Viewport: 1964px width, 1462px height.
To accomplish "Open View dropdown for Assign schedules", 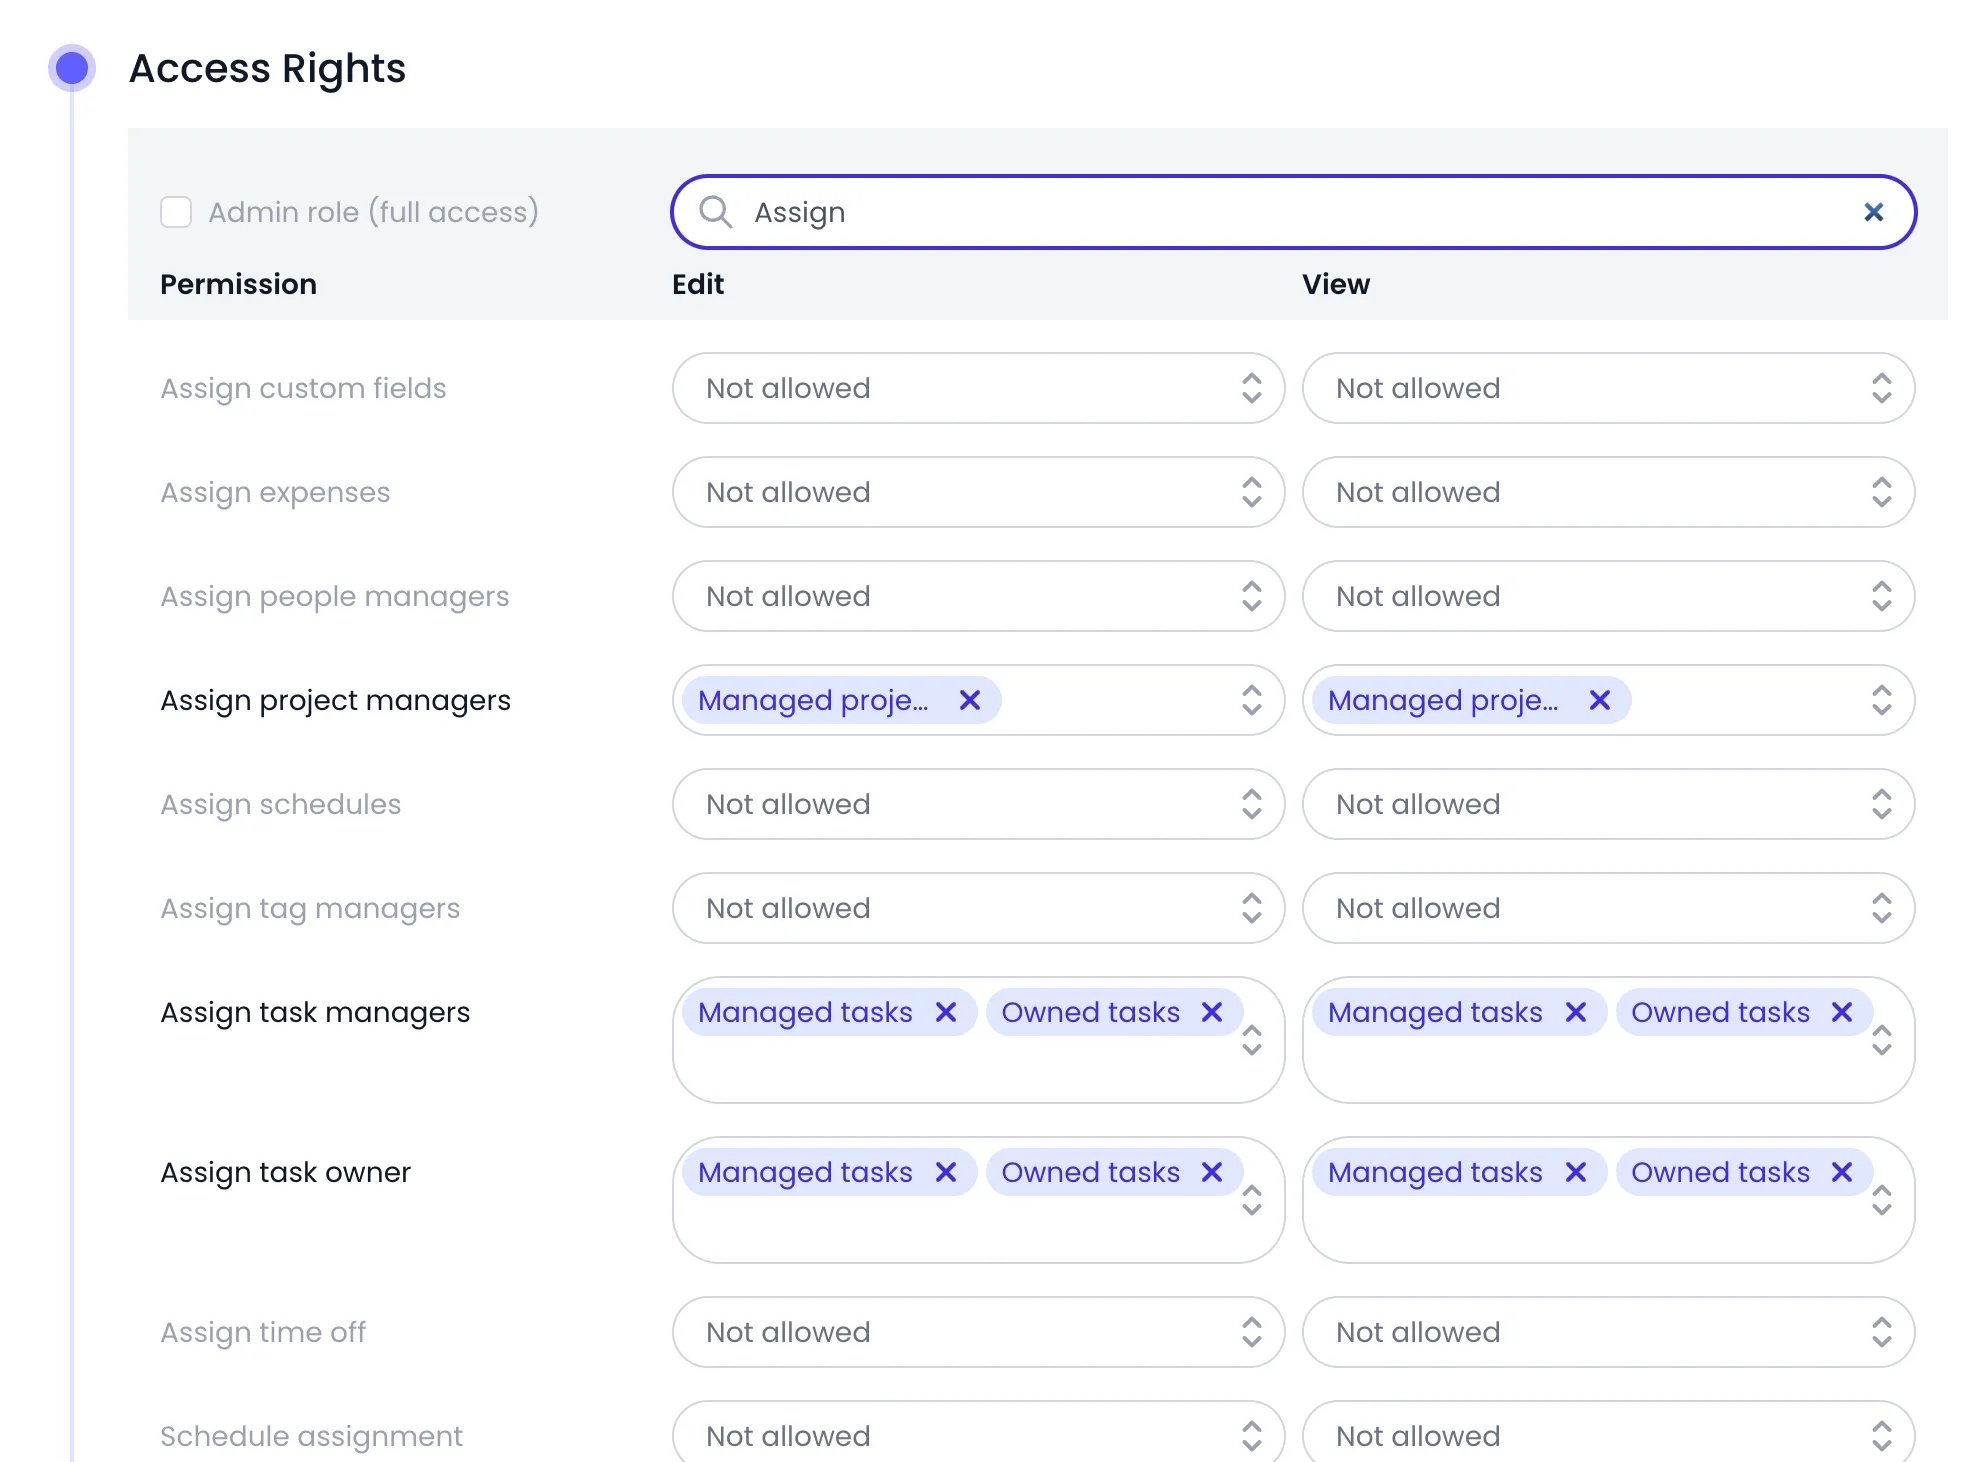I will (x=1608, y=804).
